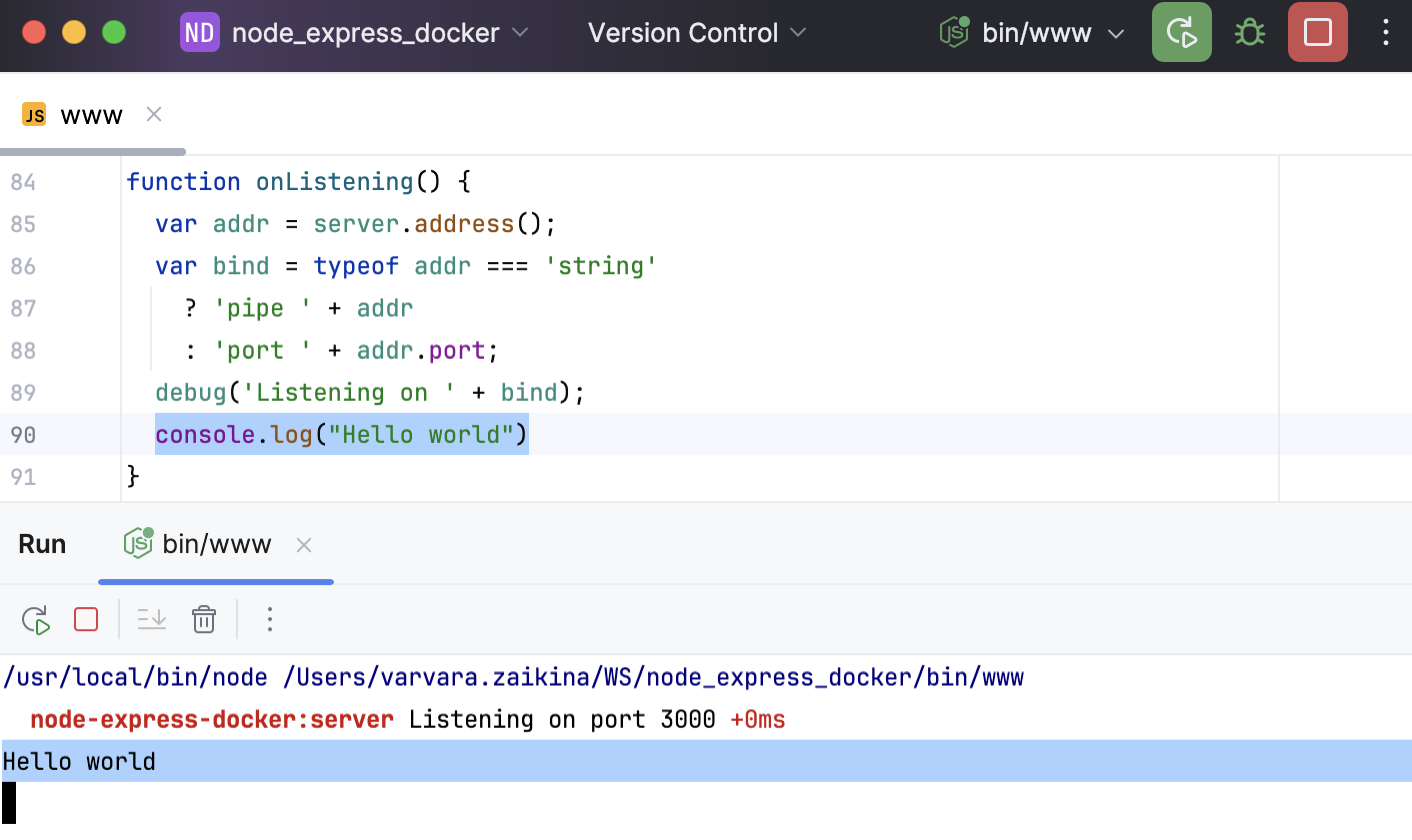Run the bin/www configuration from title bar
Viewport: 1412px width, 840px height.
click(x=1181, y=32)
